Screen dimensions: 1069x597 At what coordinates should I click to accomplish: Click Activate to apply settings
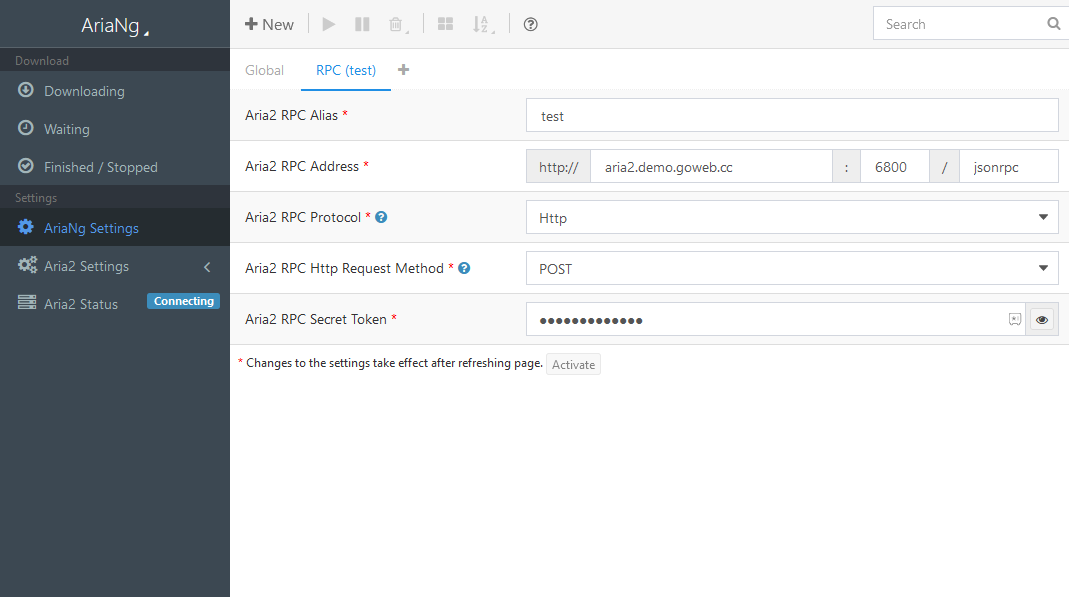(573, 364)
